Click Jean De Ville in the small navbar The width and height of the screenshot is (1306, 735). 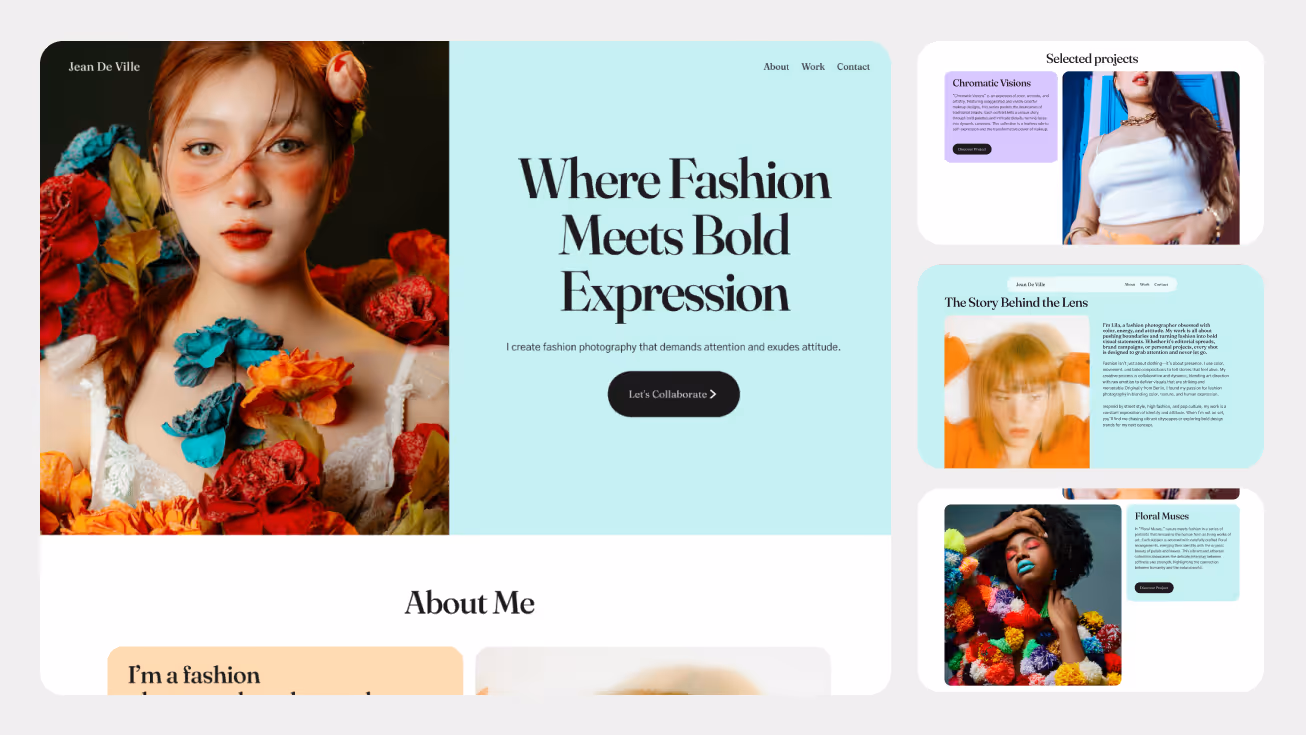[x=1030, y=284]
